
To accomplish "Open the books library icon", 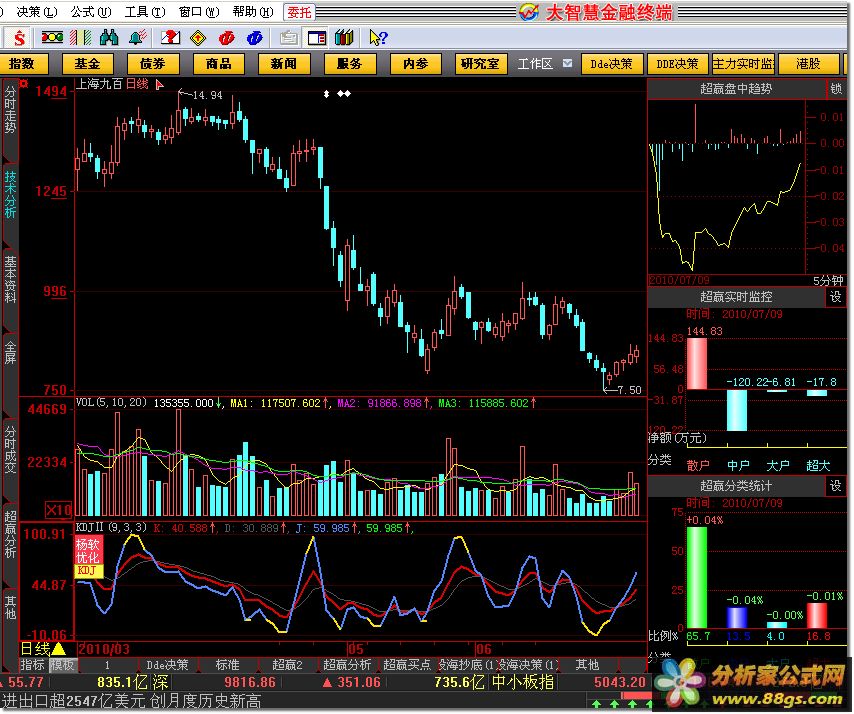I will pos(344,38).
